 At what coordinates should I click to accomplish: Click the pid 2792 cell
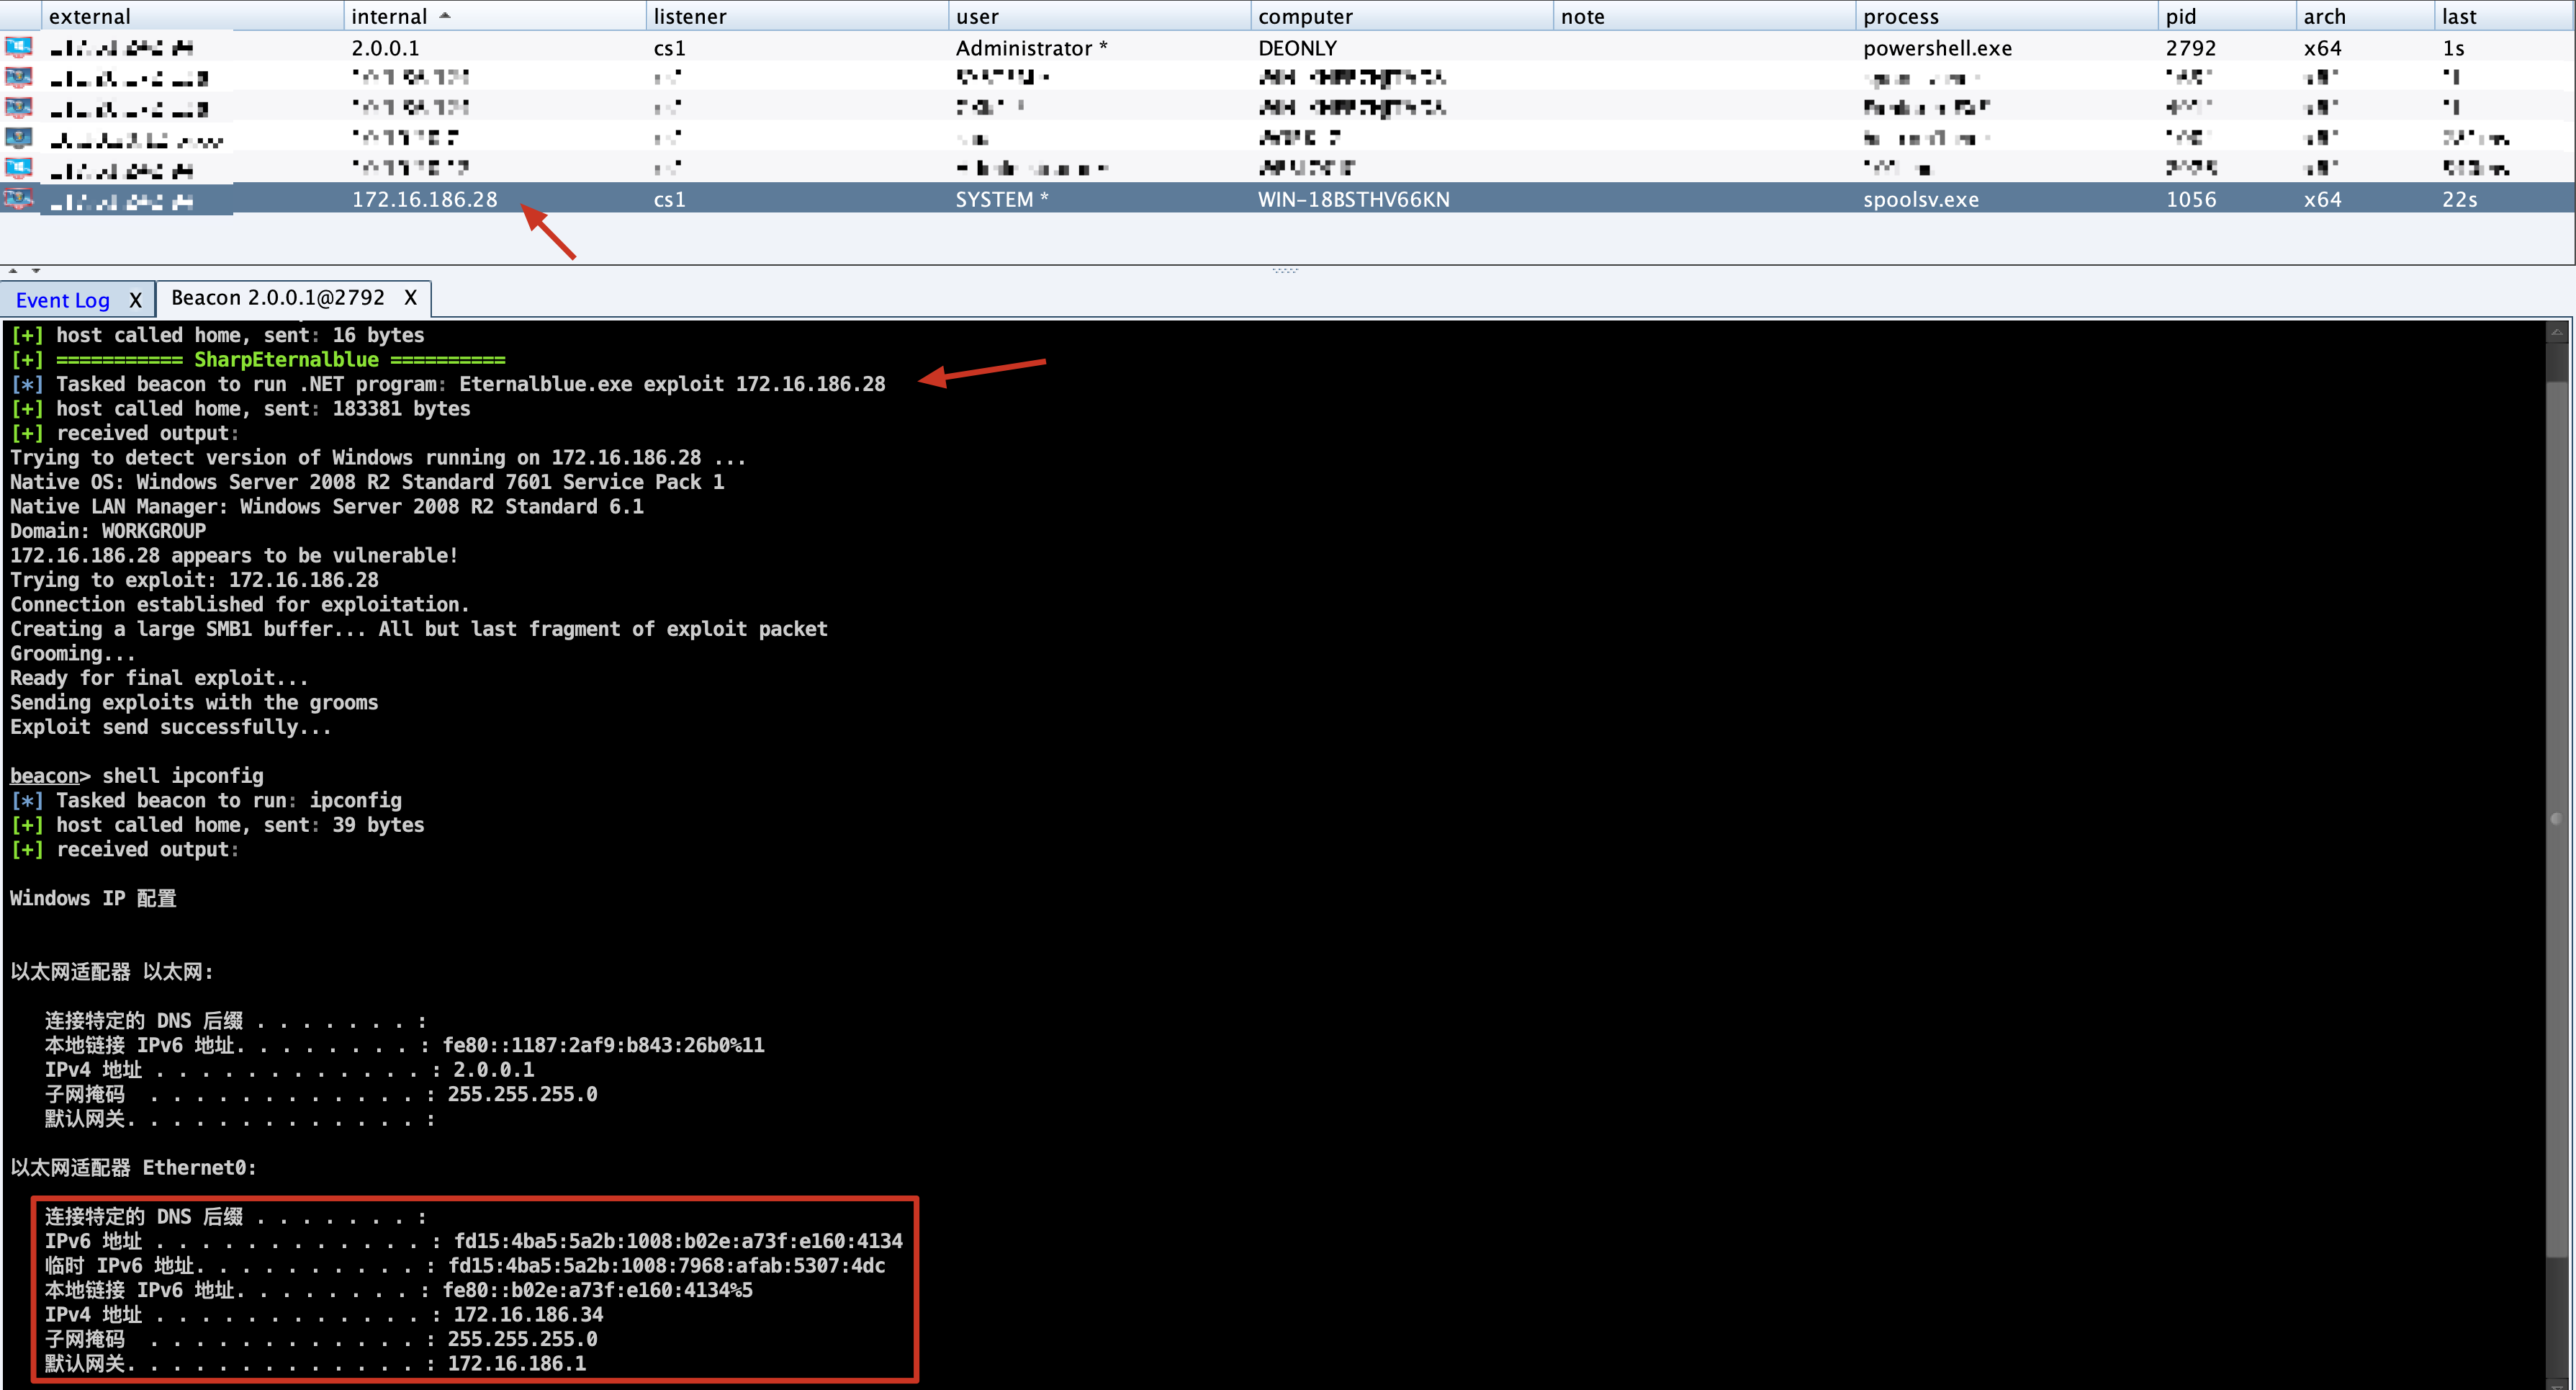click(x=2190, y=48)
